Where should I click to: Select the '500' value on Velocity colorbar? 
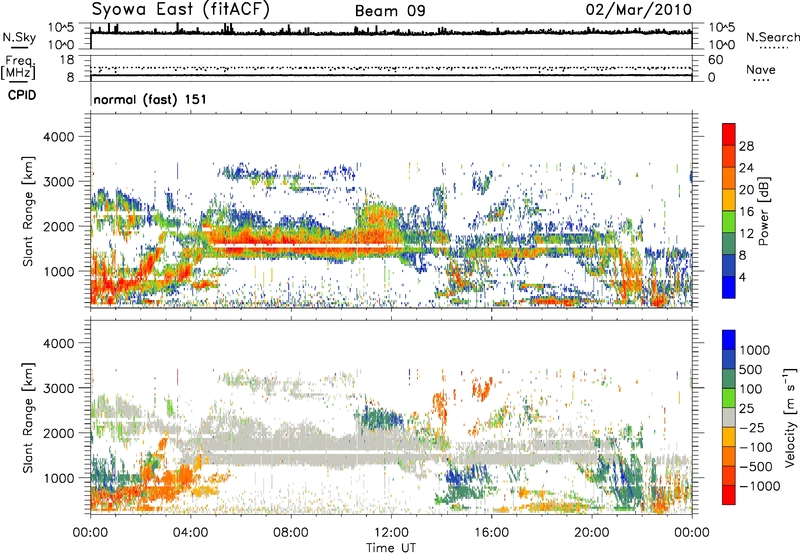click(x=753, y=369)
